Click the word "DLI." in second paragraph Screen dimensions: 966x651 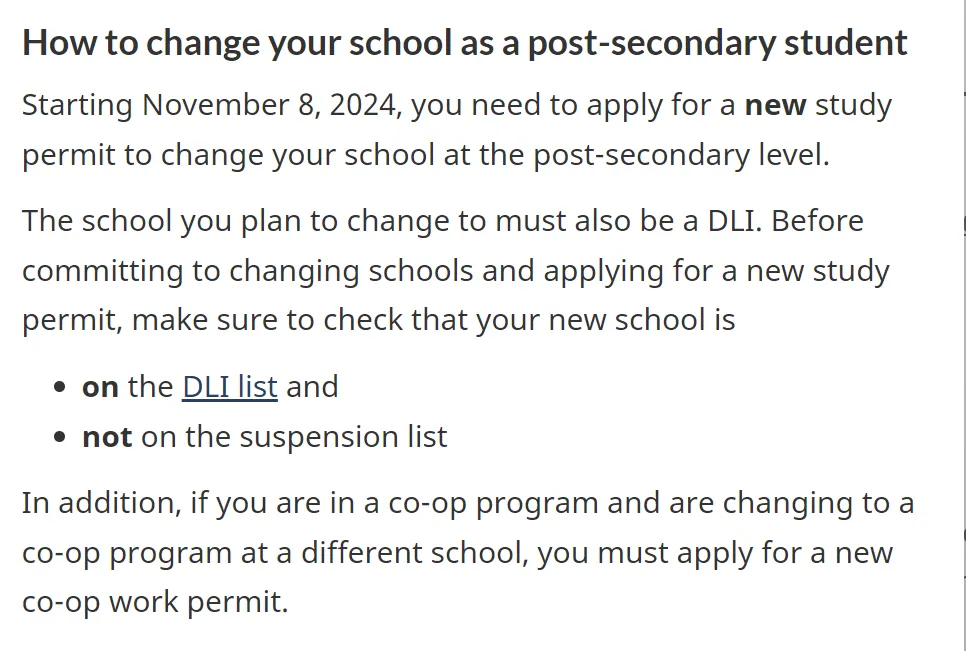tap(734, 220)
